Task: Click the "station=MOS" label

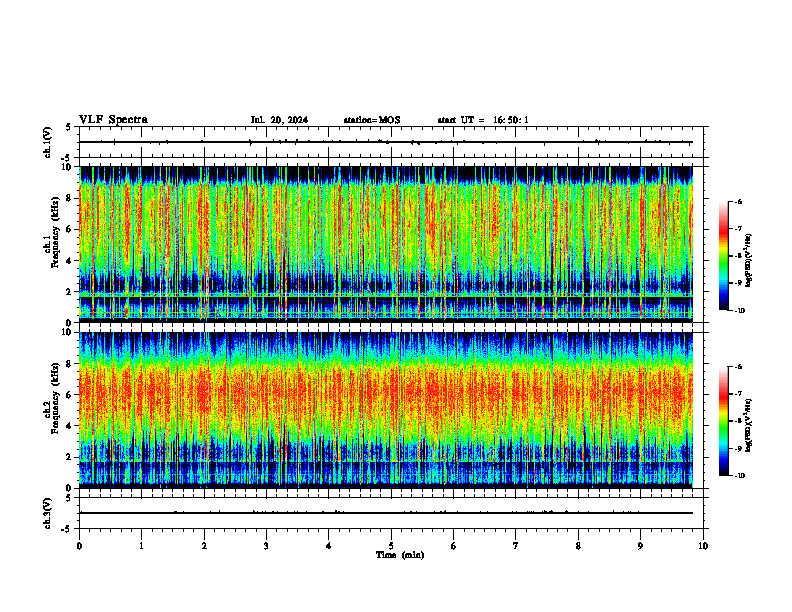Action: (372, 120)
